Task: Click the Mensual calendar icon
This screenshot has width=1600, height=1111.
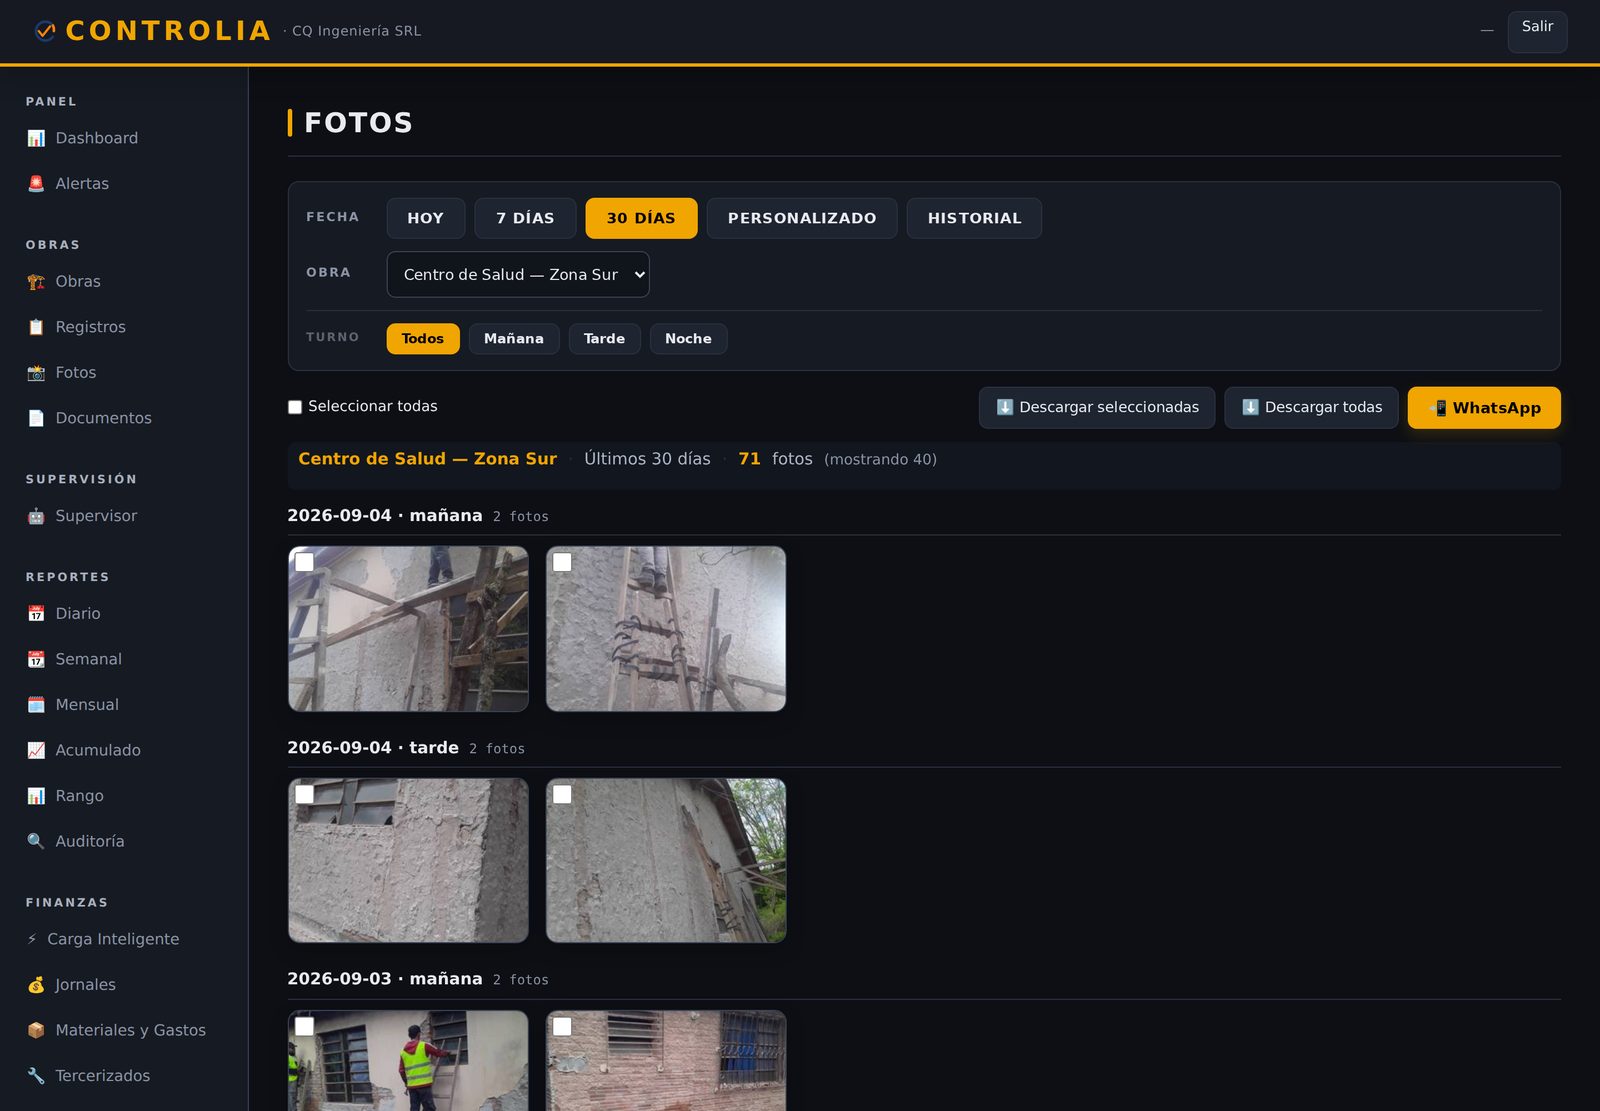Action: [x=36, y=705]
